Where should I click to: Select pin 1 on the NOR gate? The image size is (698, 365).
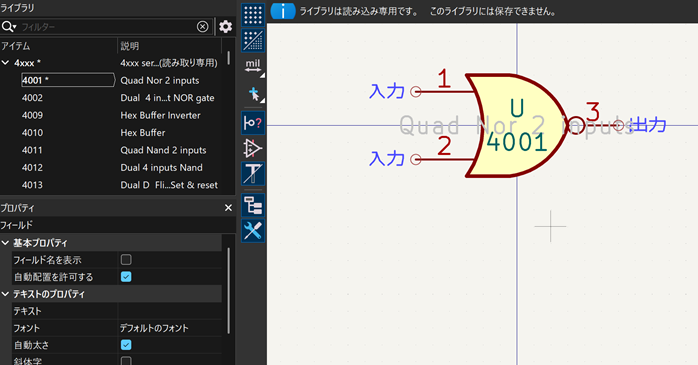441,91
